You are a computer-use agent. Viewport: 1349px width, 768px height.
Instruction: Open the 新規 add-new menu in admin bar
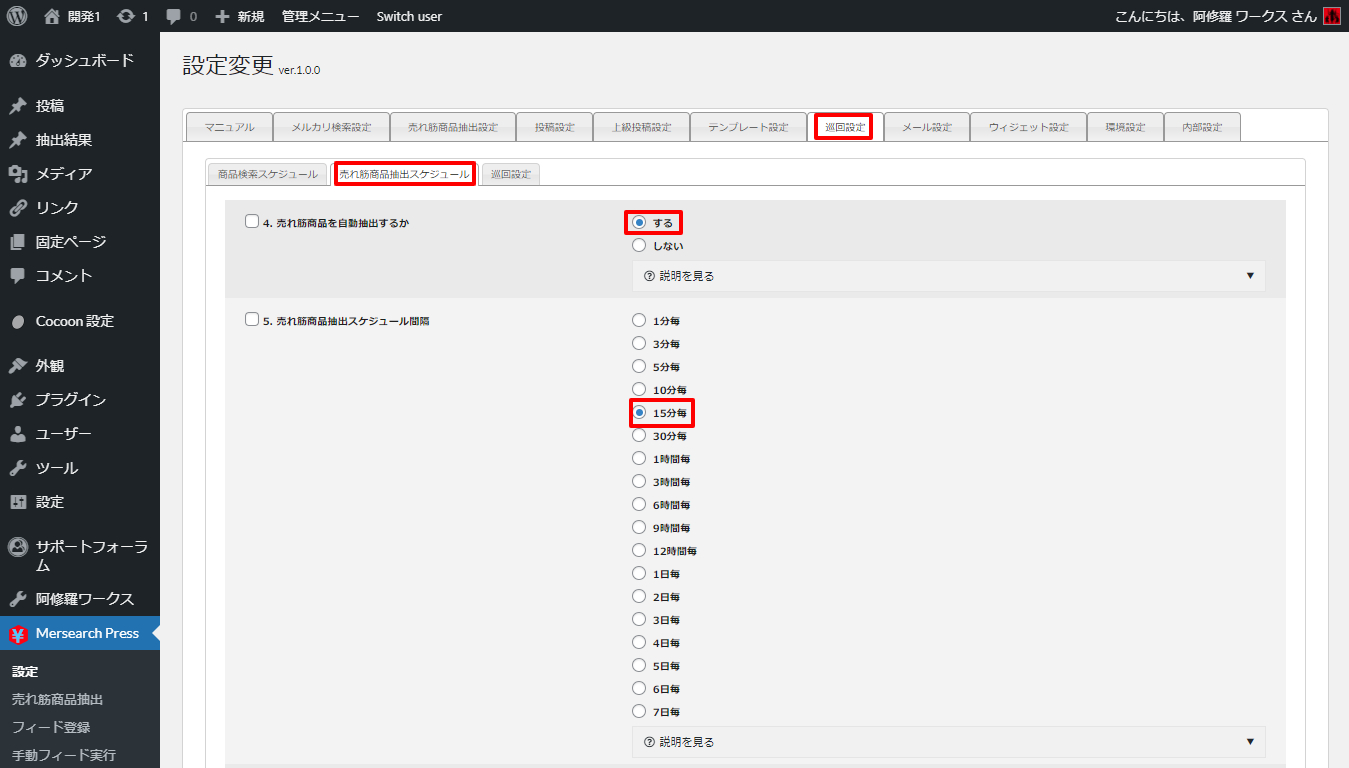[240, 16]
